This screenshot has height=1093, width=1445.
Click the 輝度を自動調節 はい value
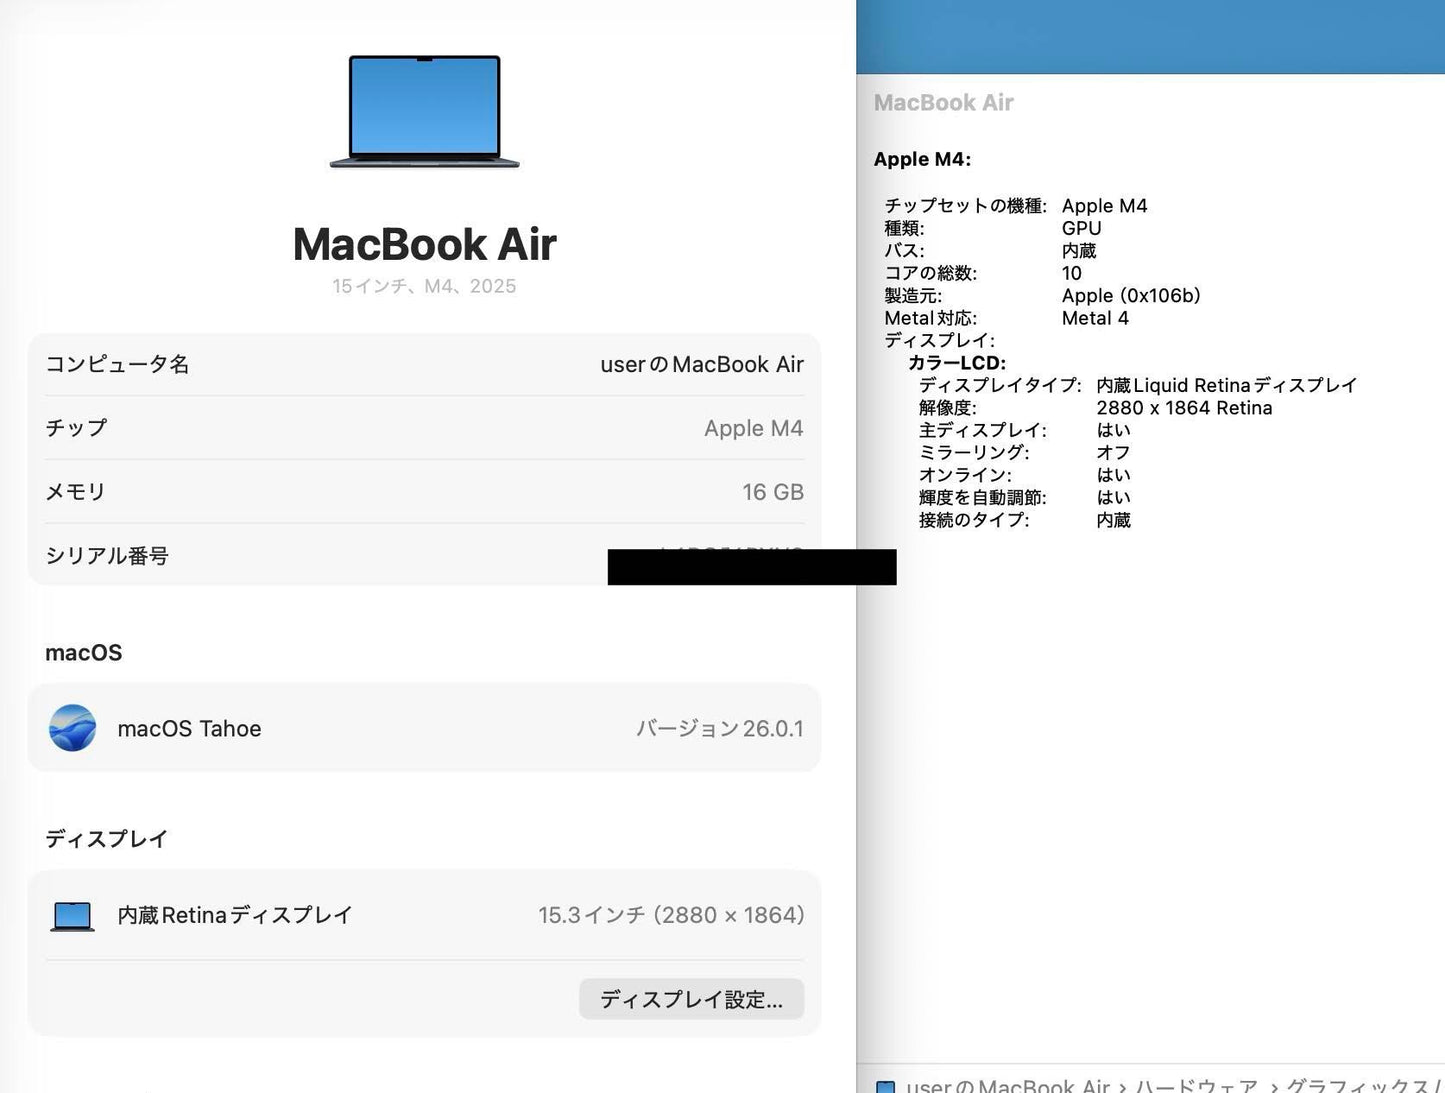tap(1112, 497)
